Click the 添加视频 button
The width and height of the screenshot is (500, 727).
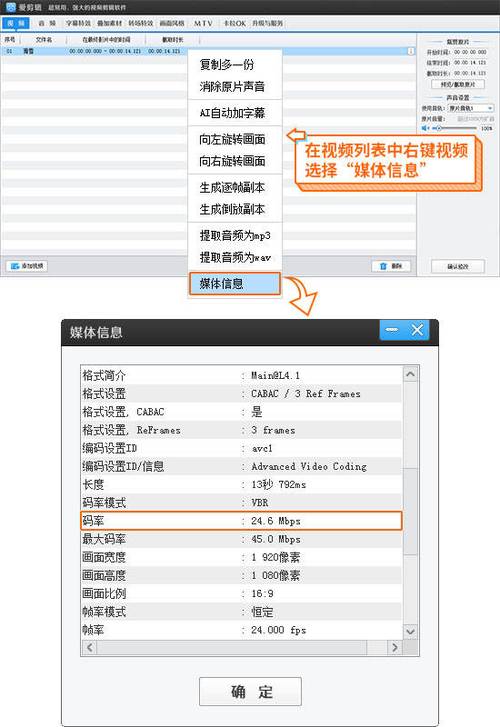[27, 266]
